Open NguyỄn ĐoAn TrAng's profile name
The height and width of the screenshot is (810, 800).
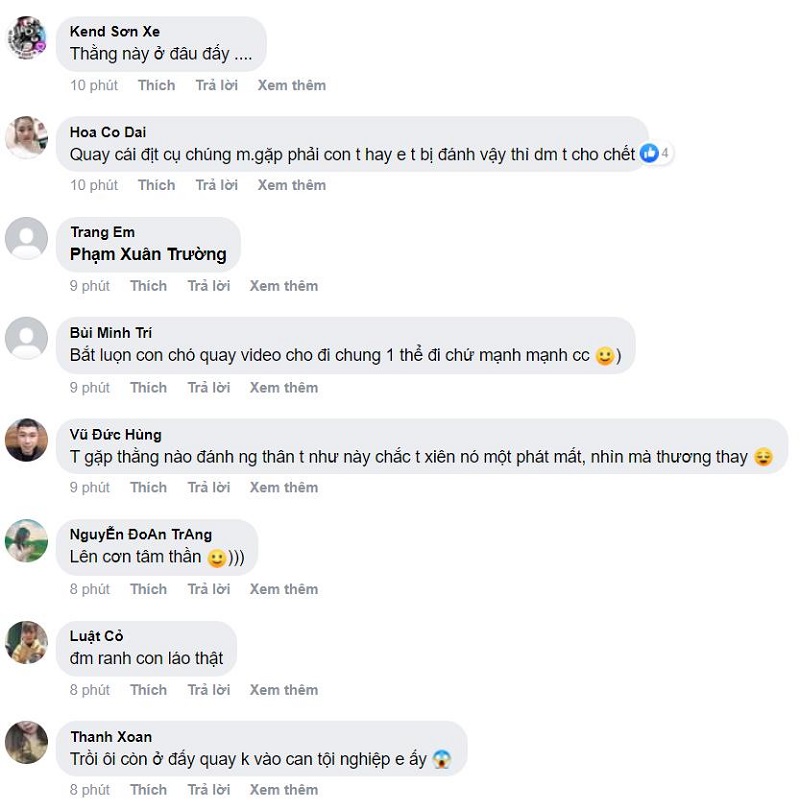[x=140, y=534]
